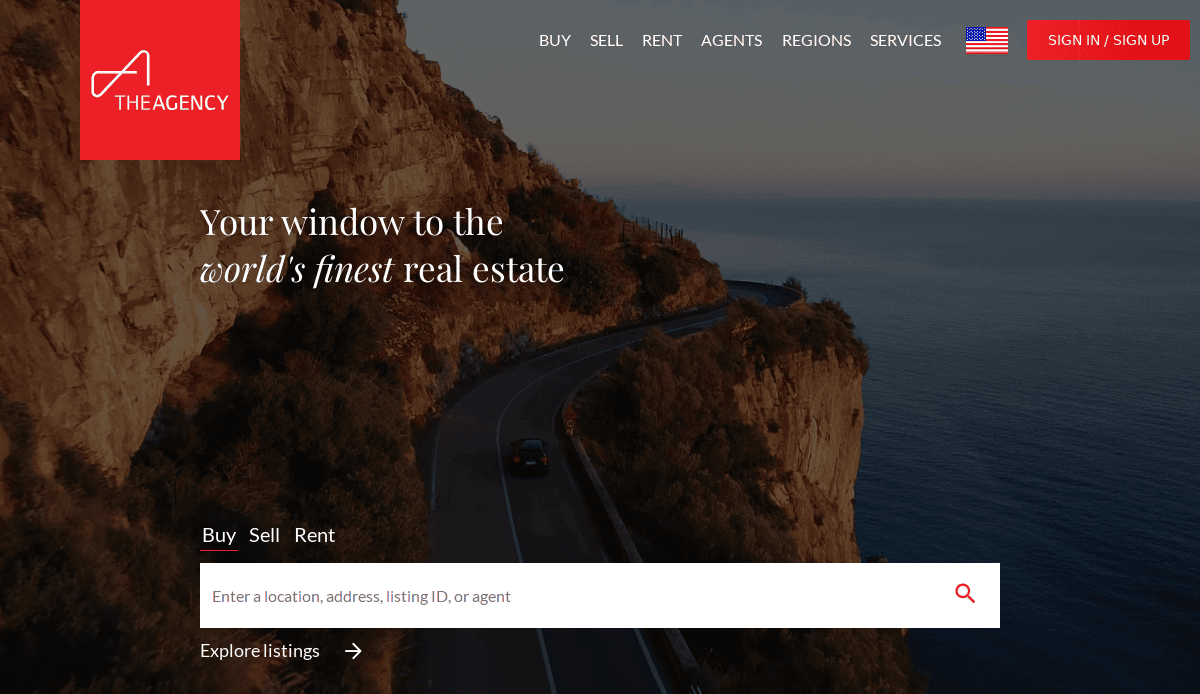Go to AGENTS in top navigation
1200x694 pixels.
pyautogui.click(x=732, y=40)
